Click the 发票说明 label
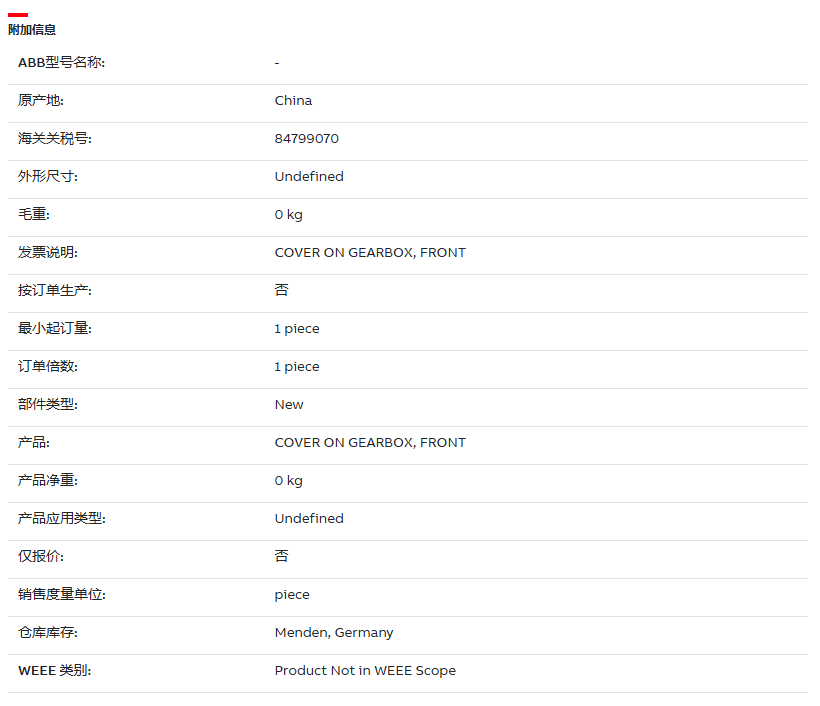Viewport: 820px width, 706px height. tap(48, 253)
